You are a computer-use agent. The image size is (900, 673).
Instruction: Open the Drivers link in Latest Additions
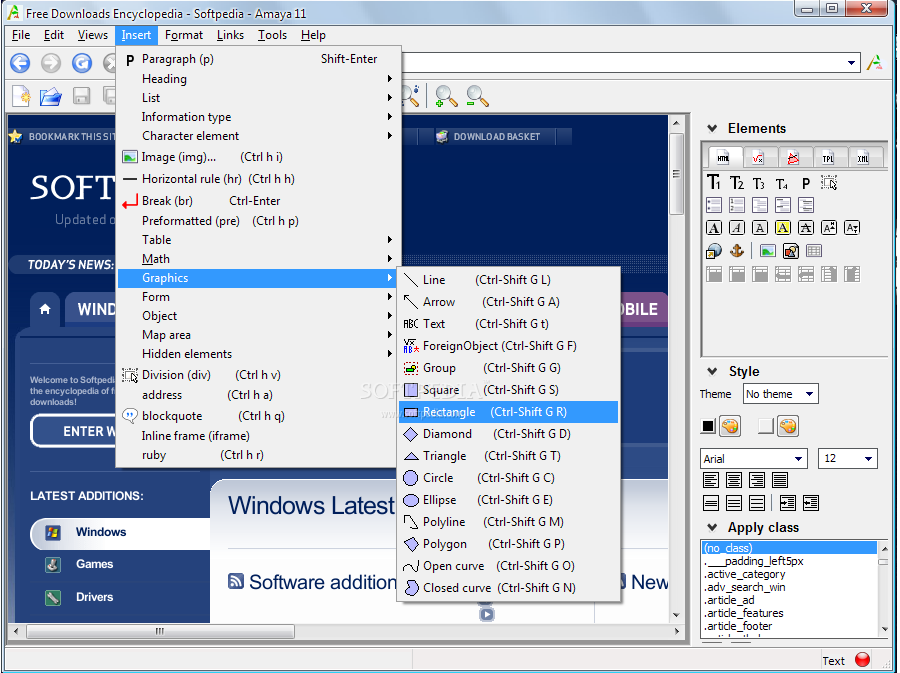tap(94, 597)
